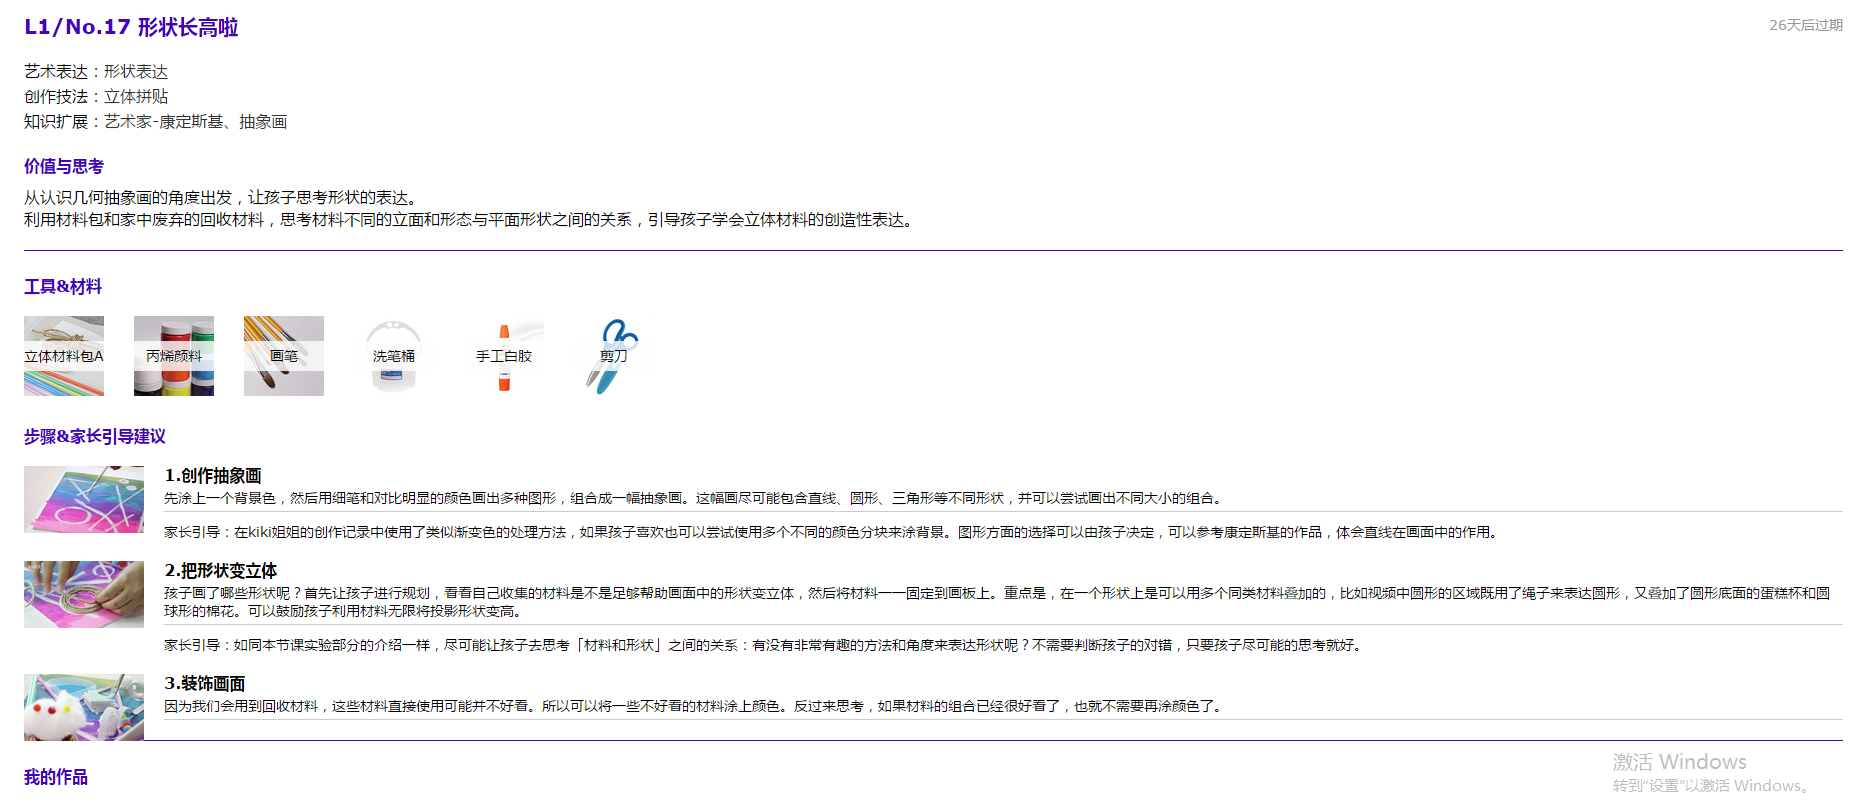Click the 激活 Windows watermark text

coord(1679,762)
